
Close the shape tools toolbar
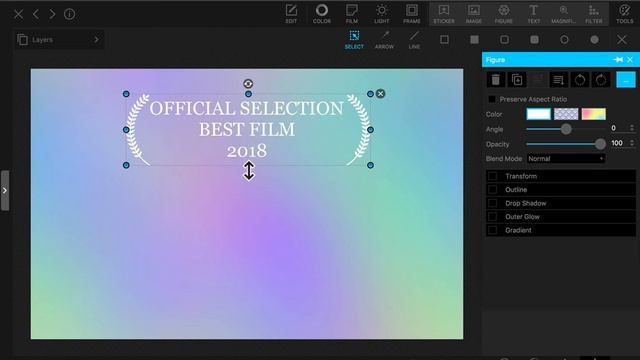(x=622, y=40)
